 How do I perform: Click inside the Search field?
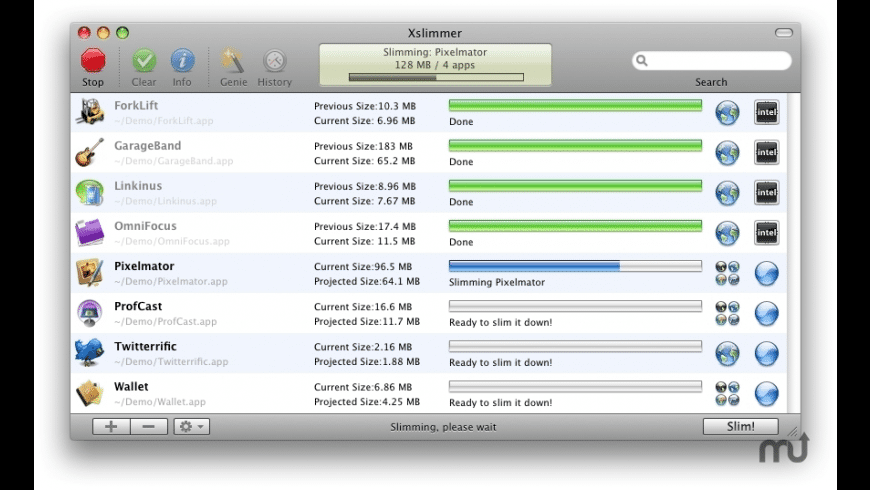point(711,60)
